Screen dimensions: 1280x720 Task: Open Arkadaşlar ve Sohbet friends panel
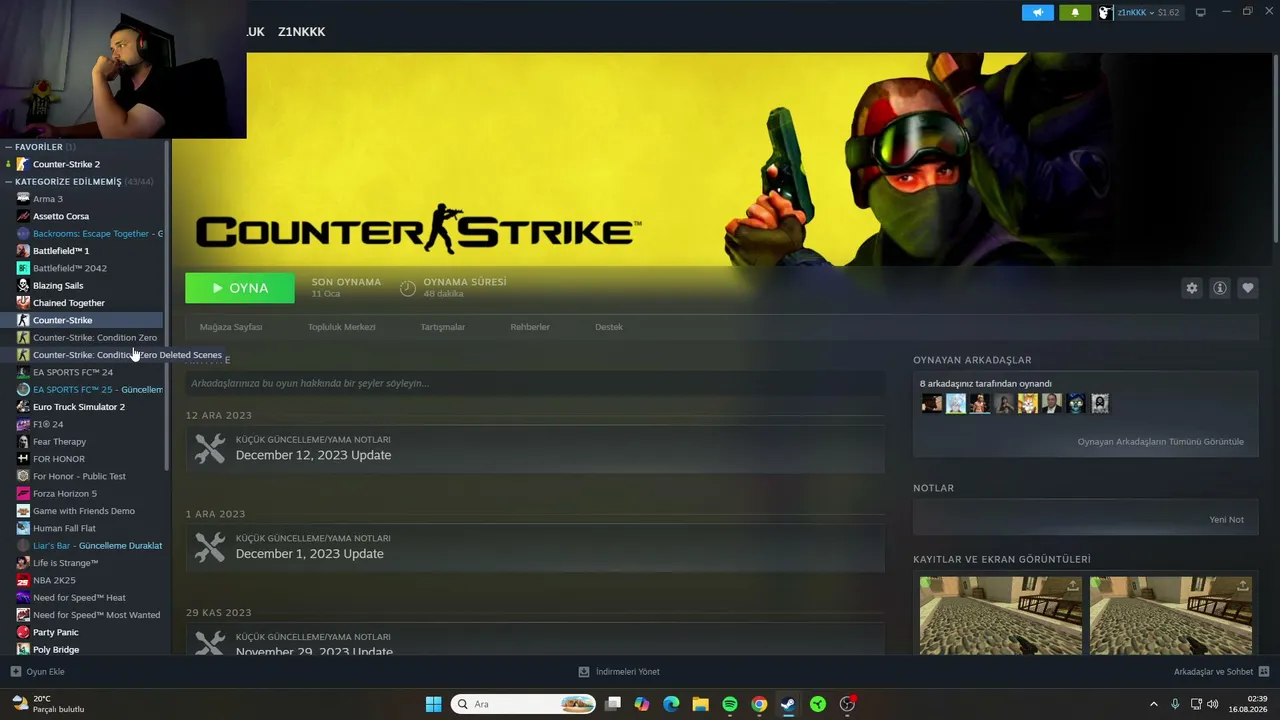[1221, 672]
